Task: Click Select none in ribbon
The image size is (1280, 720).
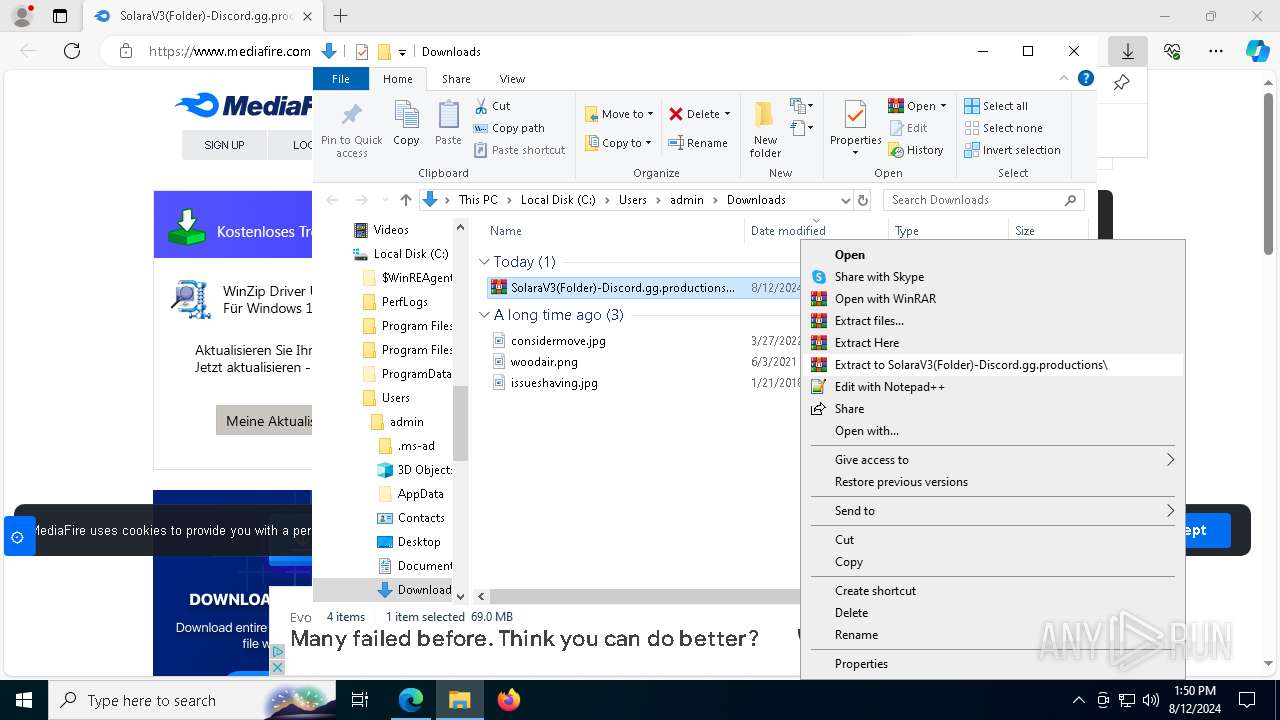Action: coord(1003,128)
